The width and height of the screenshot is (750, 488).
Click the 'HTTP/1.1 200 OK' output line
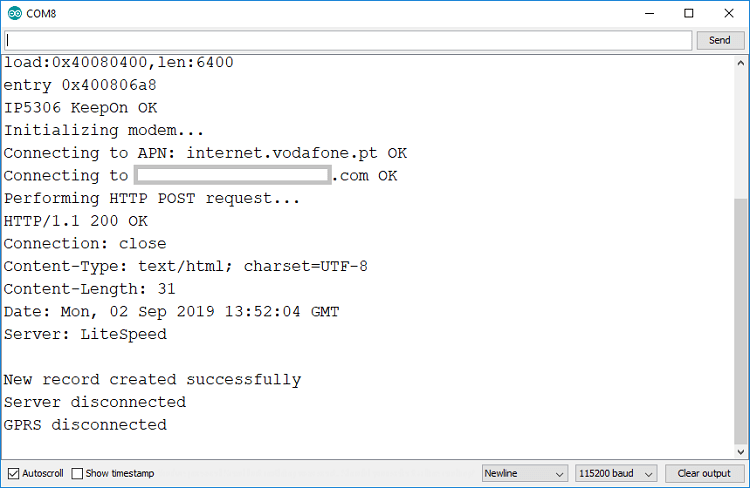pyautogui.click(x=76, y=221)
